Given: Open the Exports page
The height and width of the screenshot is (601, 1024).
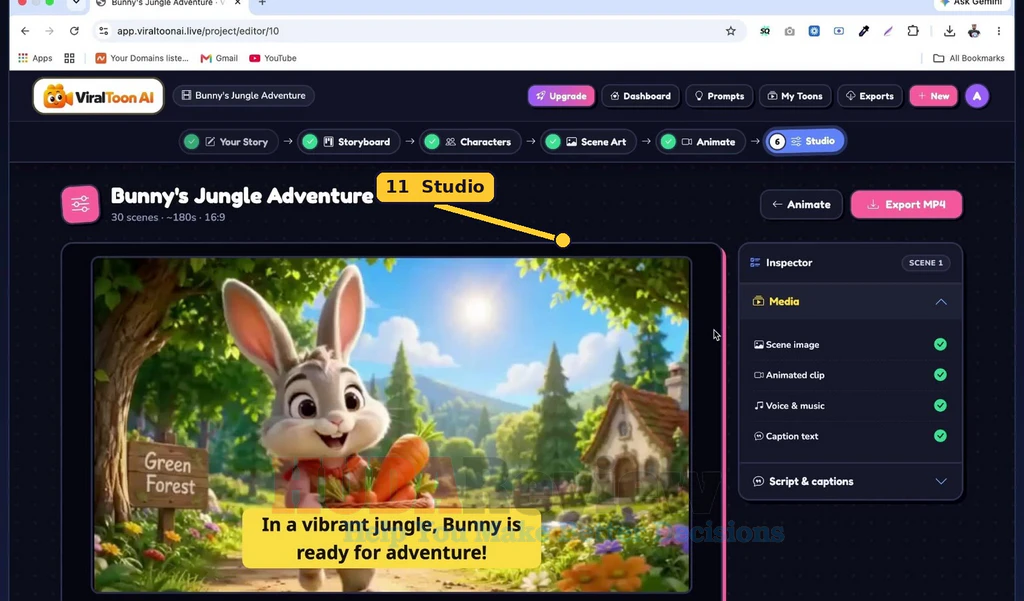Looking at the screenshot, I should pos(870,96).
